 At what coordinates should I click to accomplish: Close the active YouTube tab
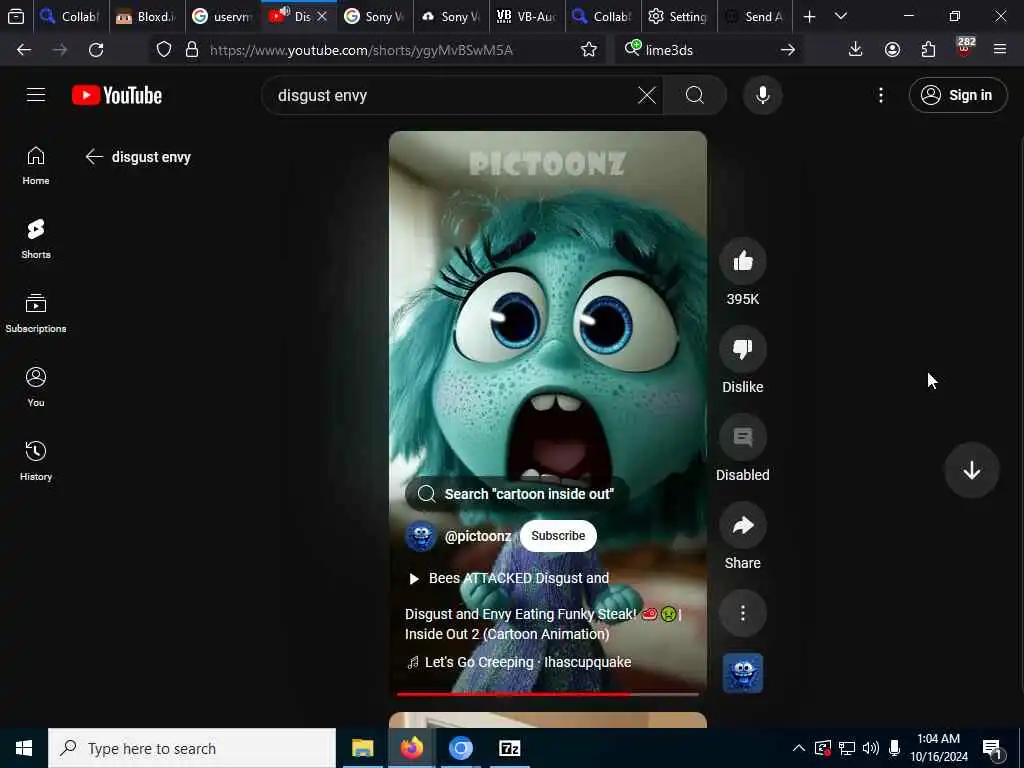(322, 17)
